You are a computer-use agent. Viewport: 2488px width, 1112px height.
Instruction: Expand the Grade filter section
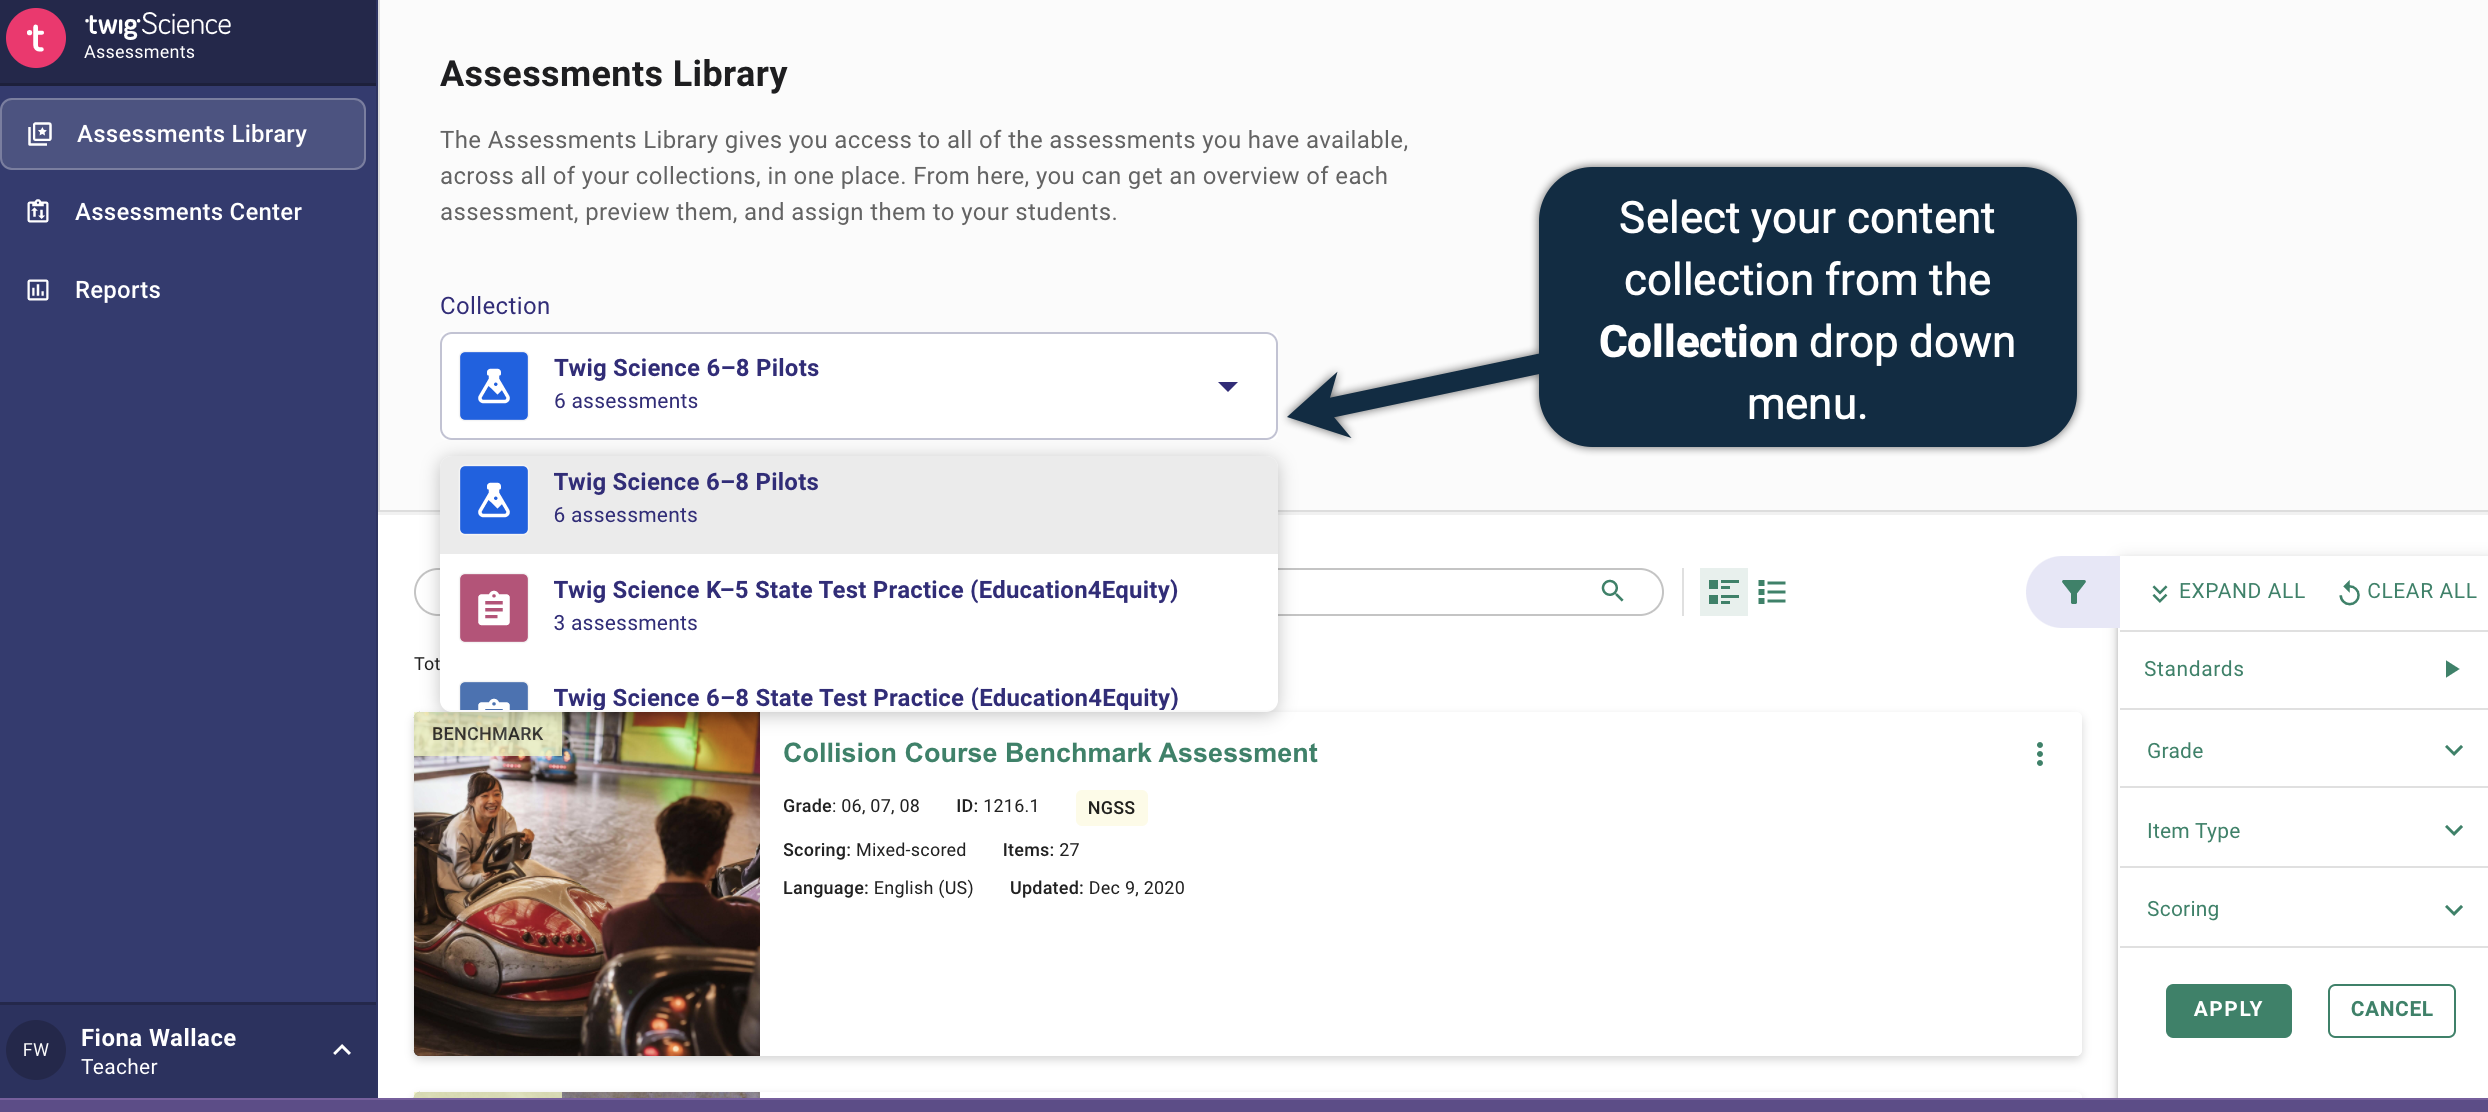2453,751
